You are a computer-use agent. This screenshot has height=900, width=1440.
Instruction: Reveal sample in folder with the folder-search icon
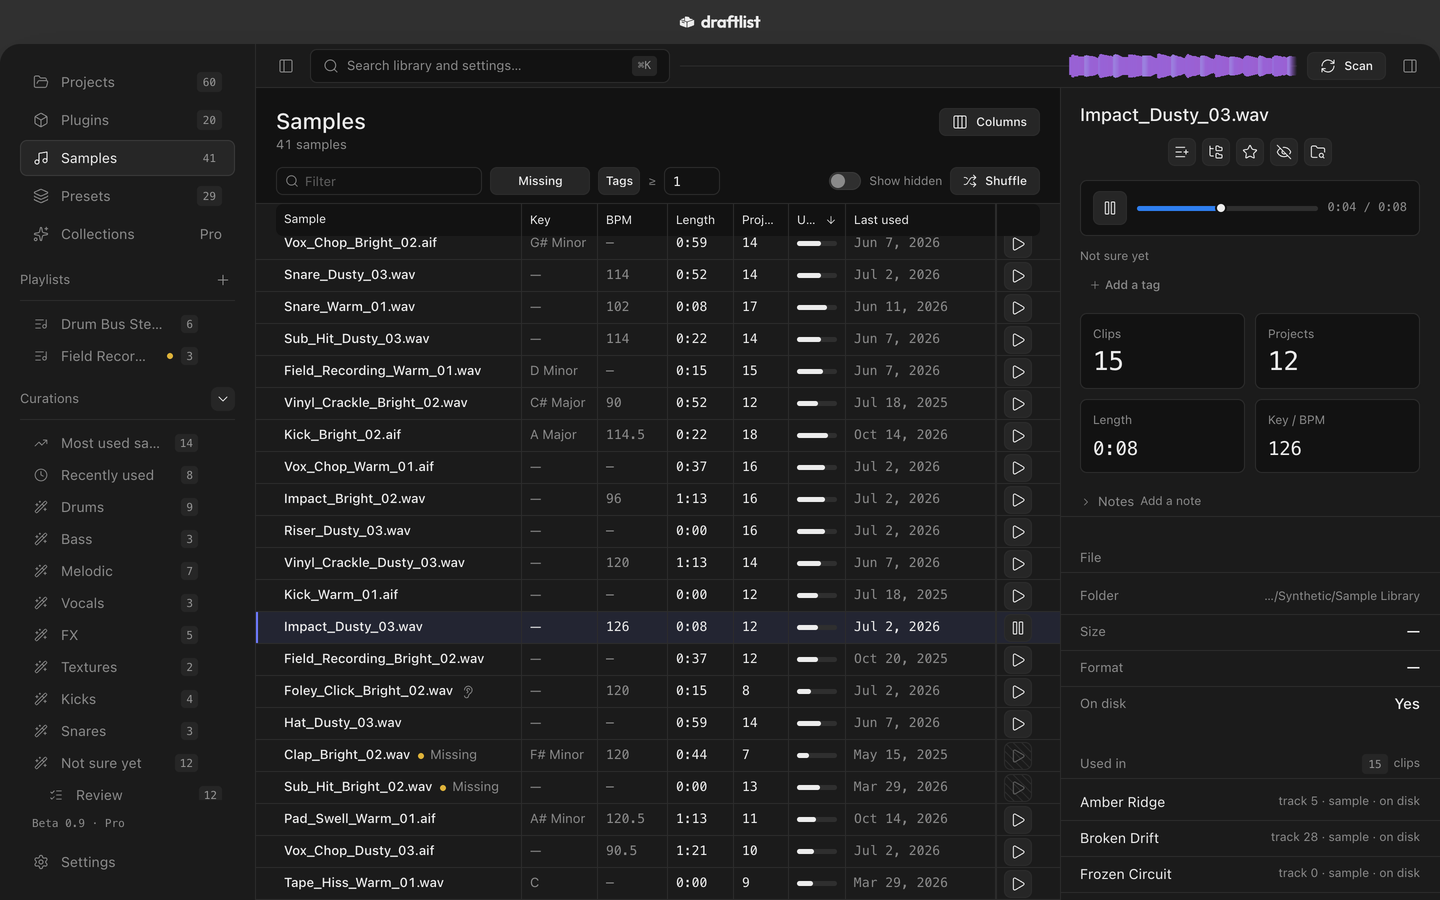pos(1318,152)
